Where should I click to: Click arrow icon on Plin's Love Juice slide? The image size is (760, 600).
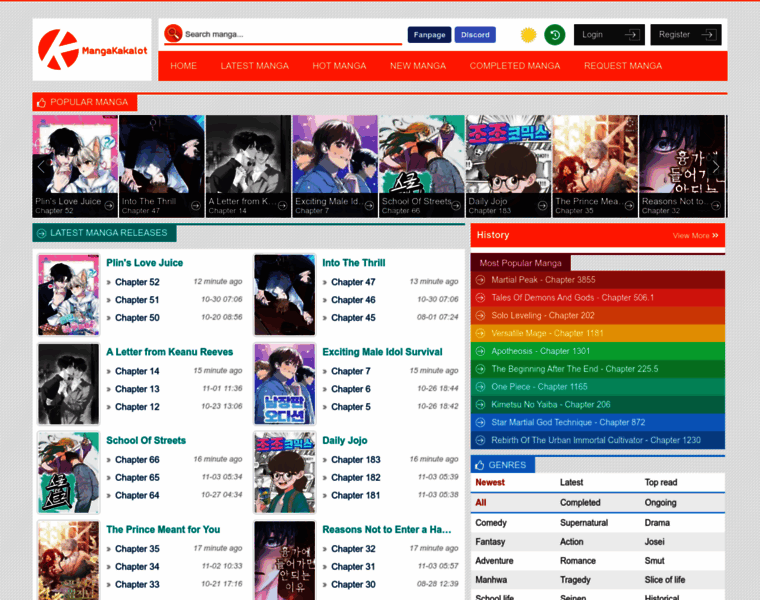click(x=109, y=205)
